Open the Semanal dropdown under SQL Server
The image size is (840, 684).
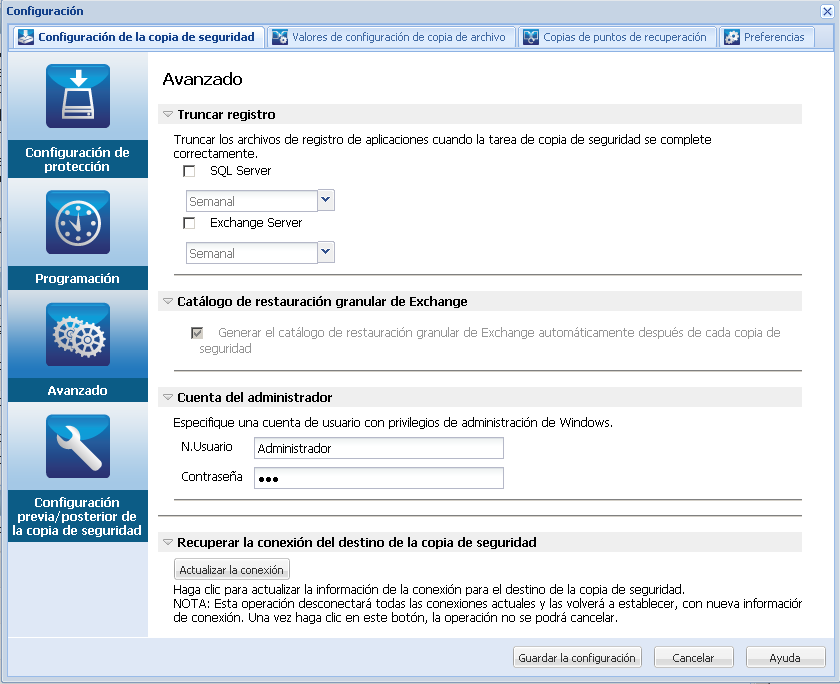[325, 200]
